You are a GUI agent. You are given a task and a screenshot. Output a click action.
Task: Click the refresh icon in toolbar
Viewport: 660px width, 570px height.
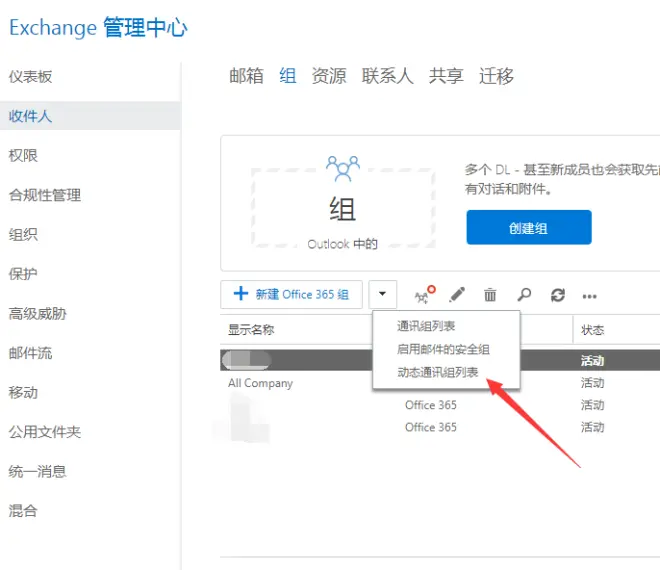coord(558,295)
